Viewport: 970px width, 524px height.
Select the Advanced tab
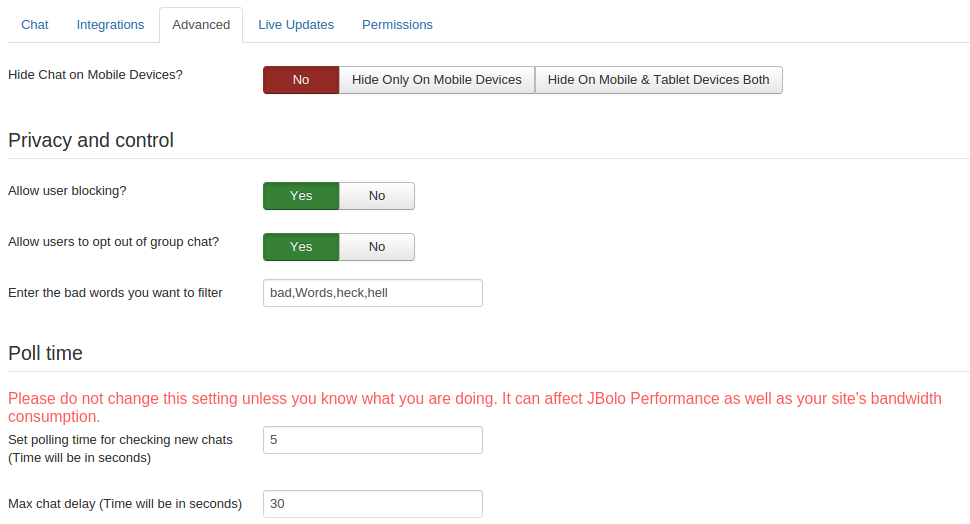tap(201, 25)
